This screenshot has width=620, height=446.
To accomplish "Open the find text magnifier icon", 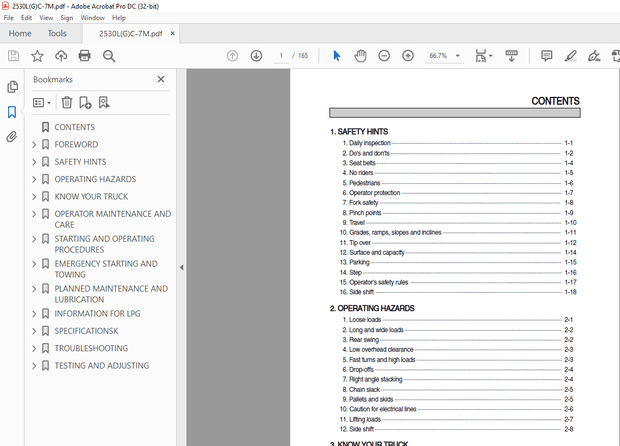I will point(109,56).
